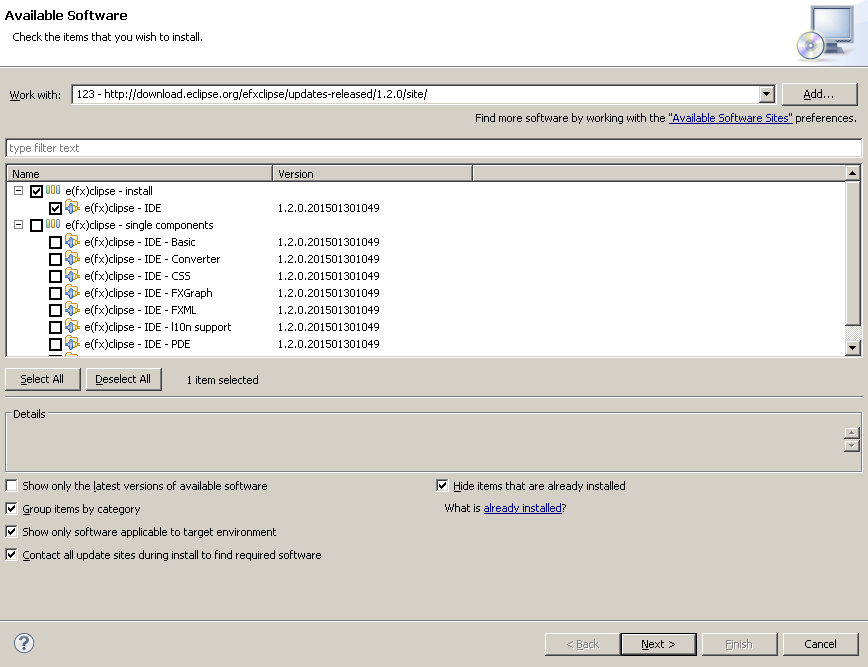Proceed with the Next > button
868x667 pixels.
pos(658,644)
